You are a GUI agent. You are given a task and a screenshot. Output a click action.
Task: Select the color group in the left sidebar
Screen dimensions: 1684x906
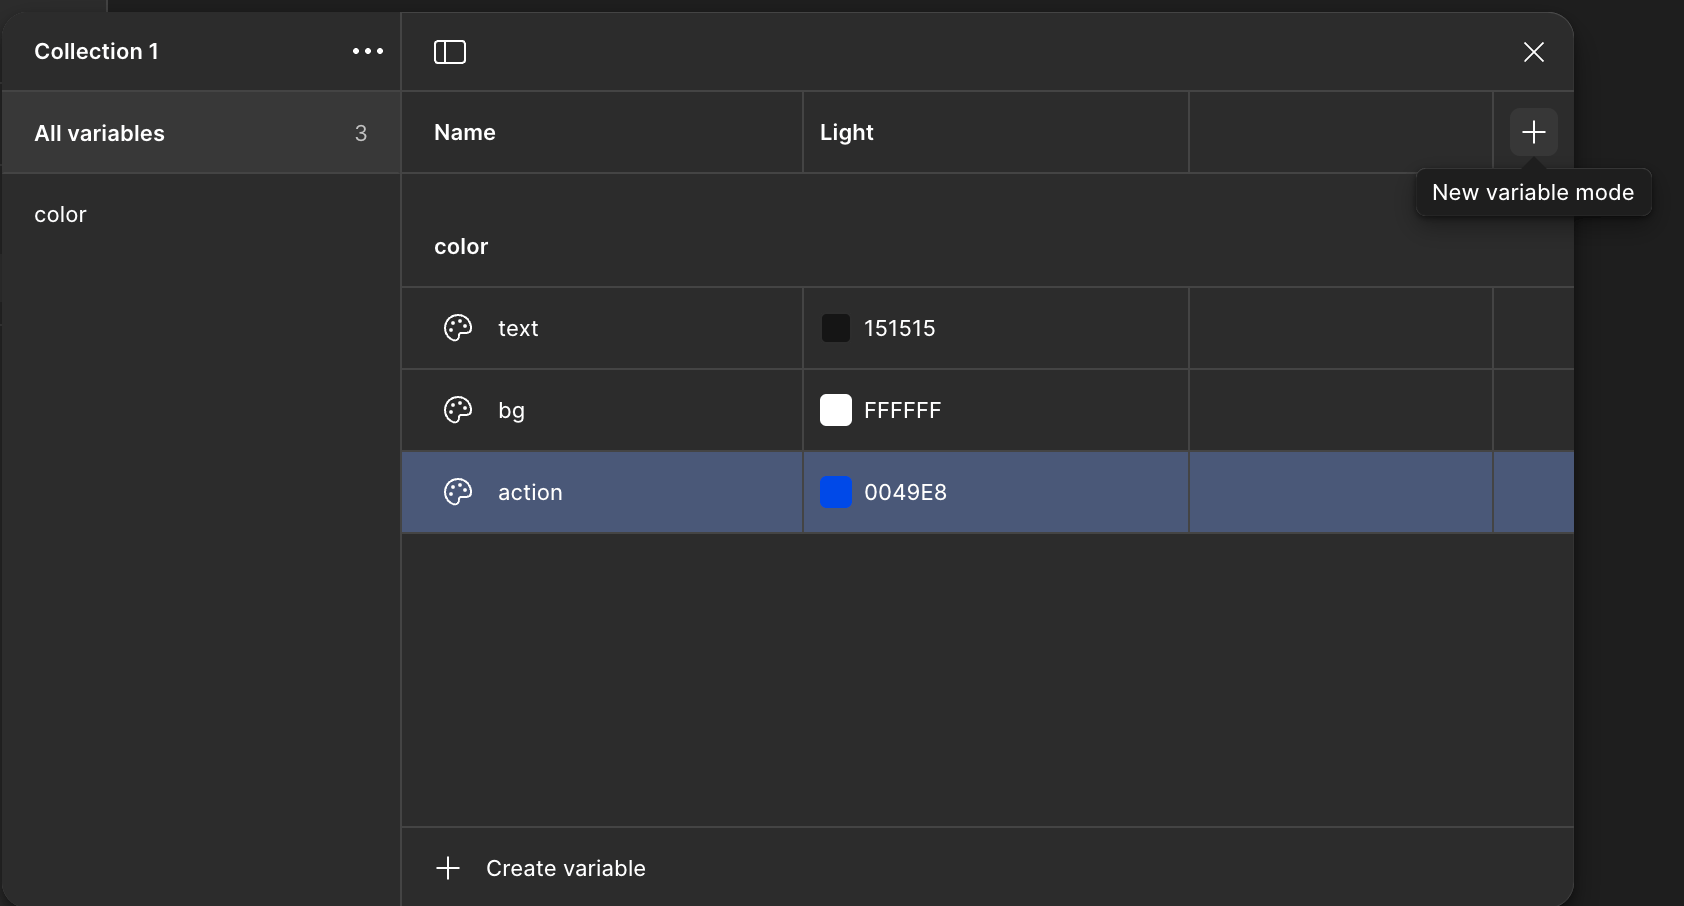[60, 214]
